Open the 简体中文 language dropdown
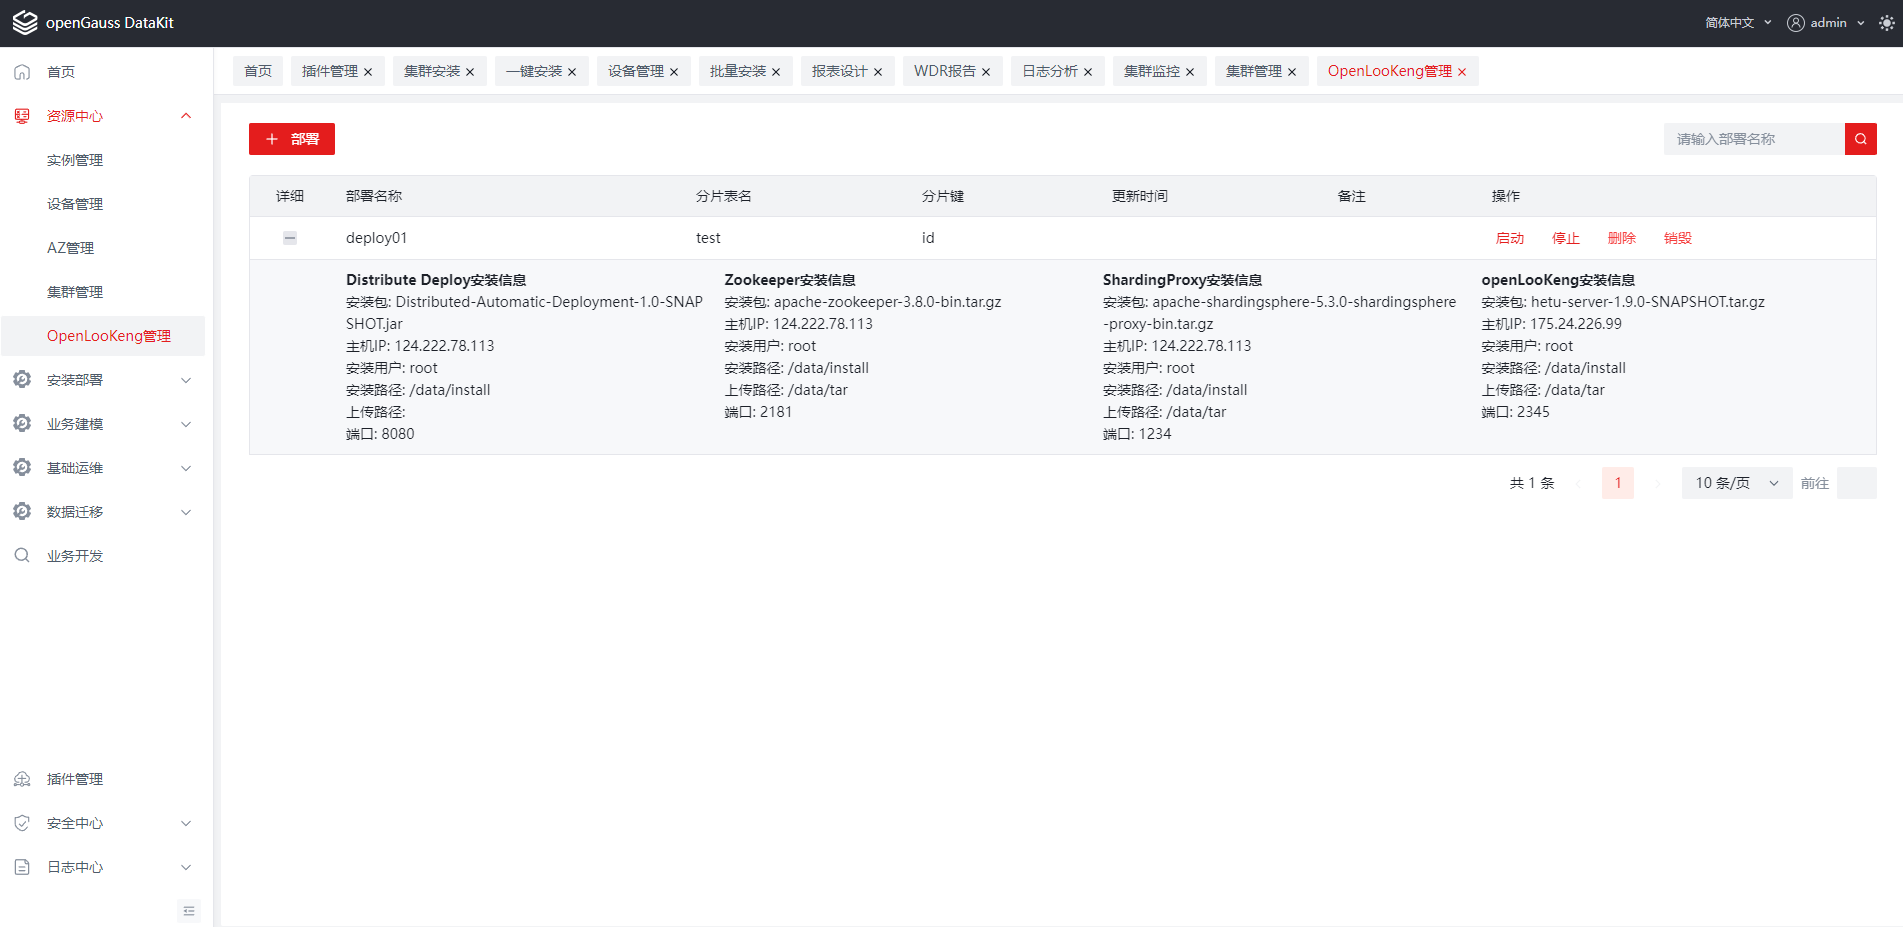 coord(1738,23)
